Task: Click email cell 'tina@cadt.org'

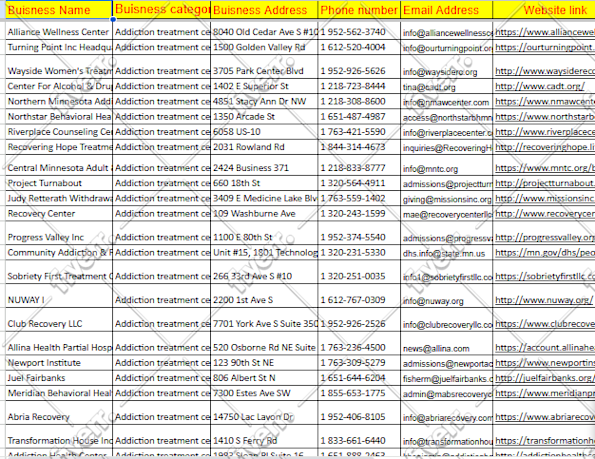Action: point(447,86)
